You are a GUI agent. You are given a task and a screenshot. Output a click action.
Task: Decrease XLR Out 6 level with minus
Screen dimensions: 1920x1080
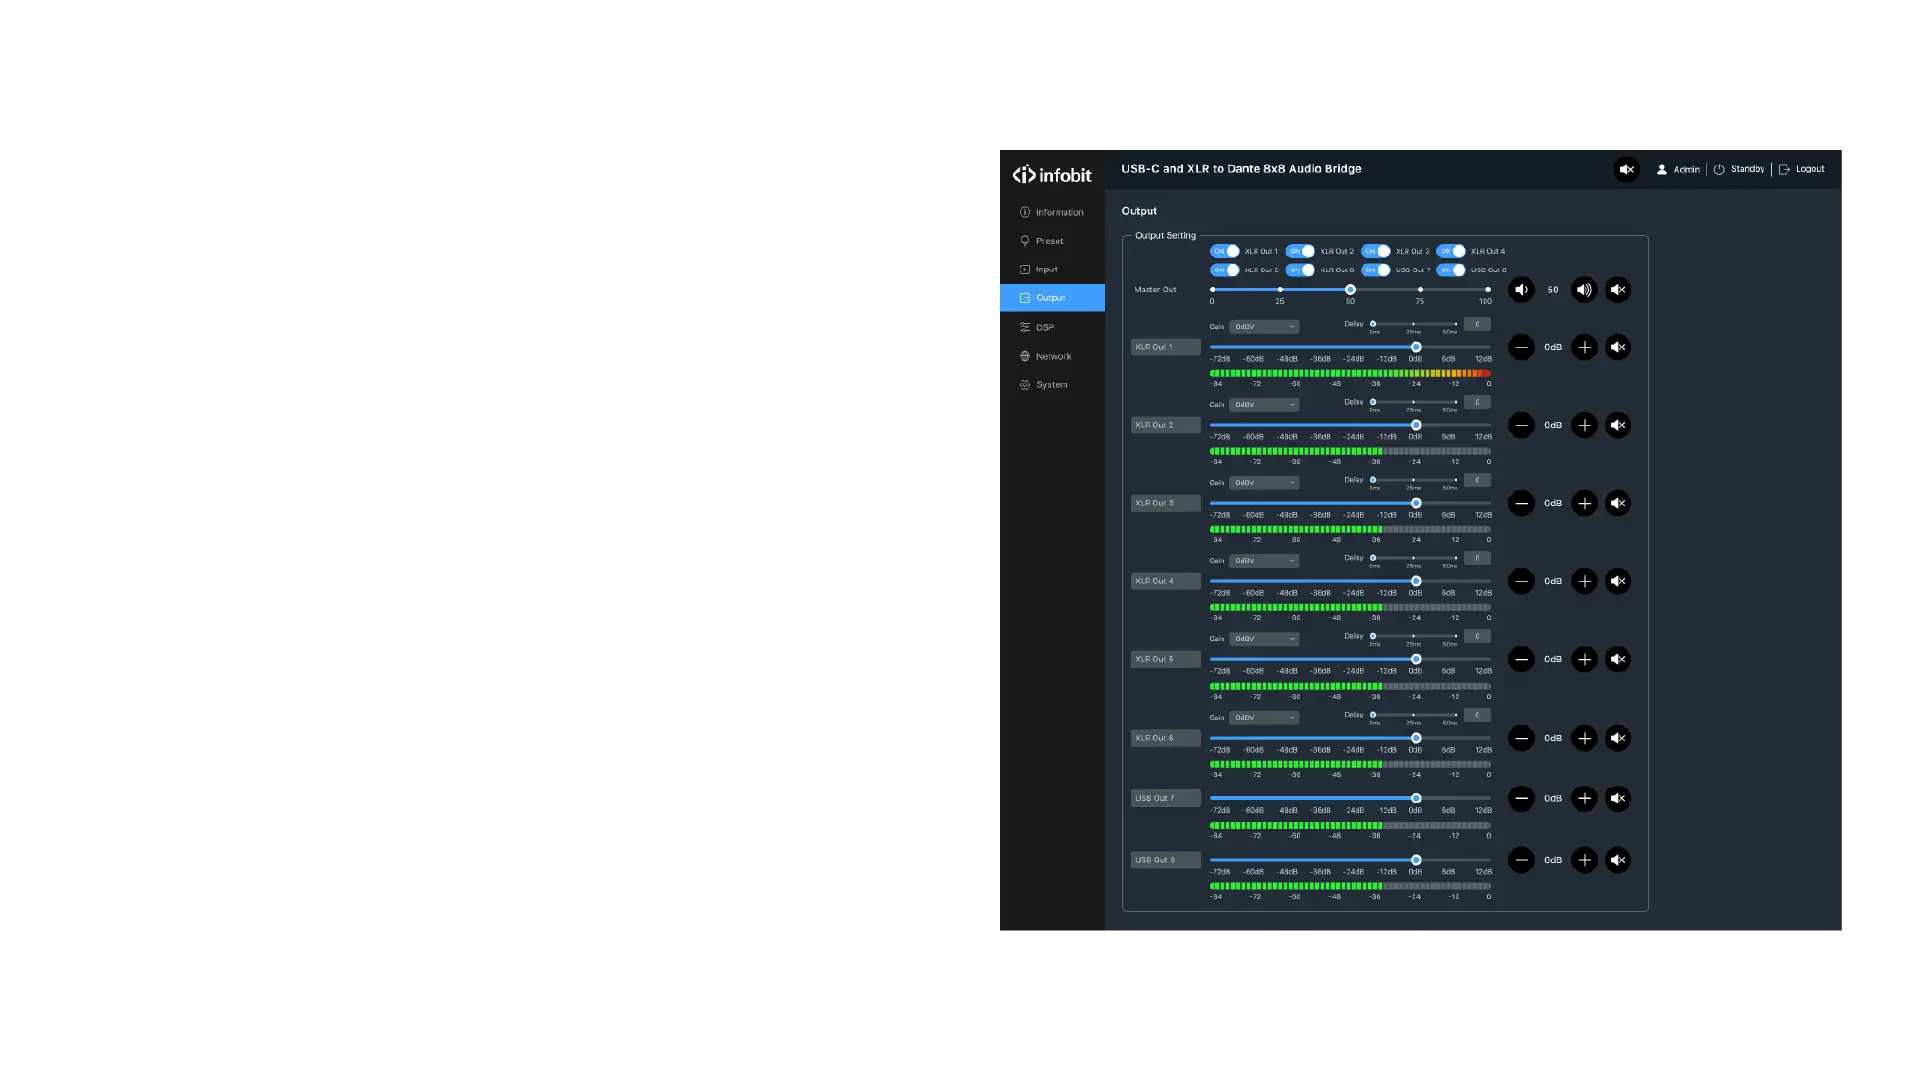tap(1521, 738)
